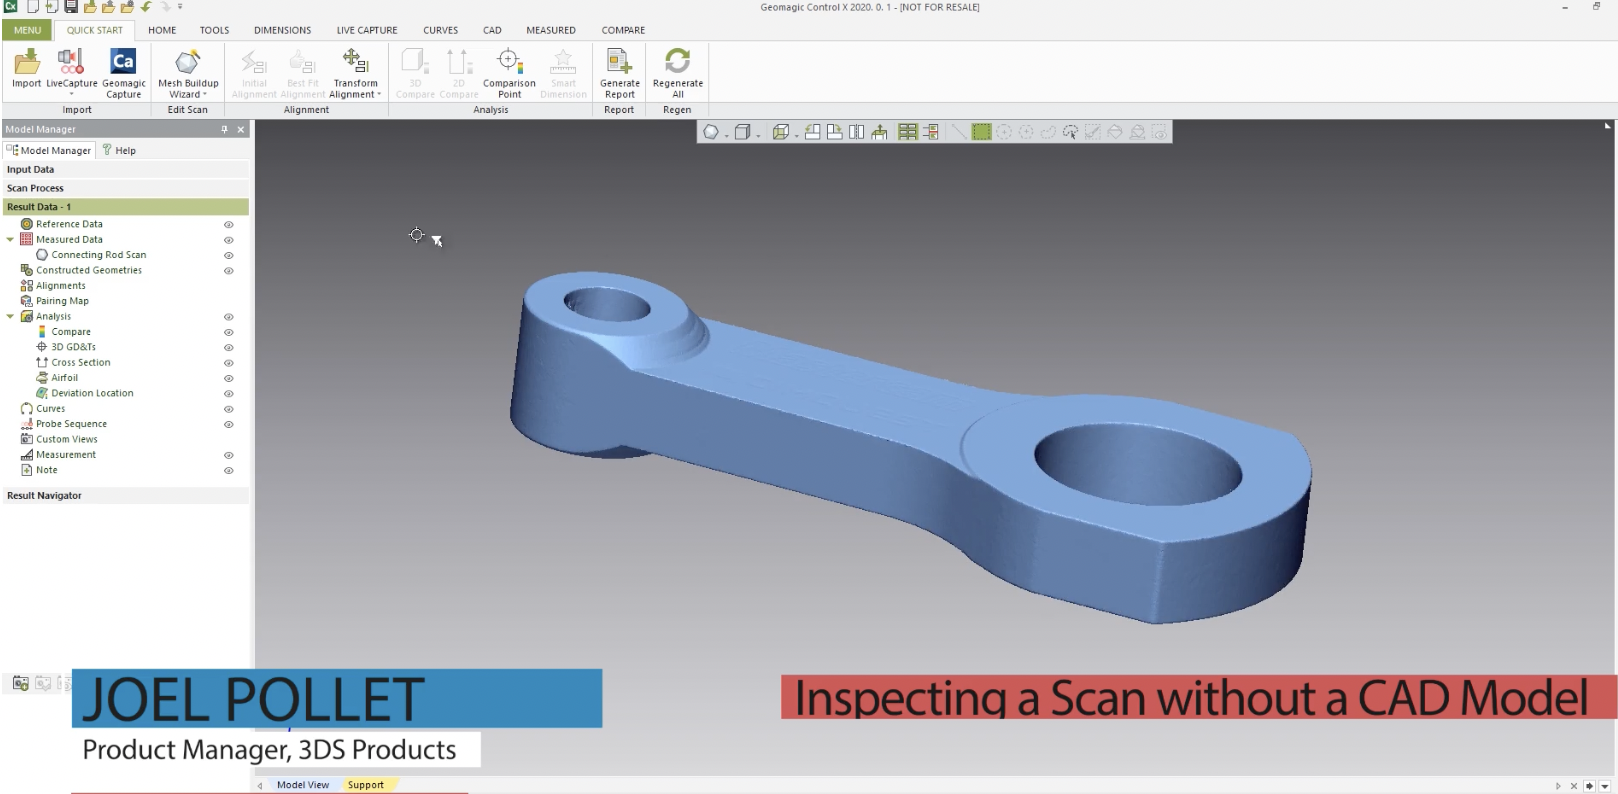Toggle visibility of Deviation Location

228,394
